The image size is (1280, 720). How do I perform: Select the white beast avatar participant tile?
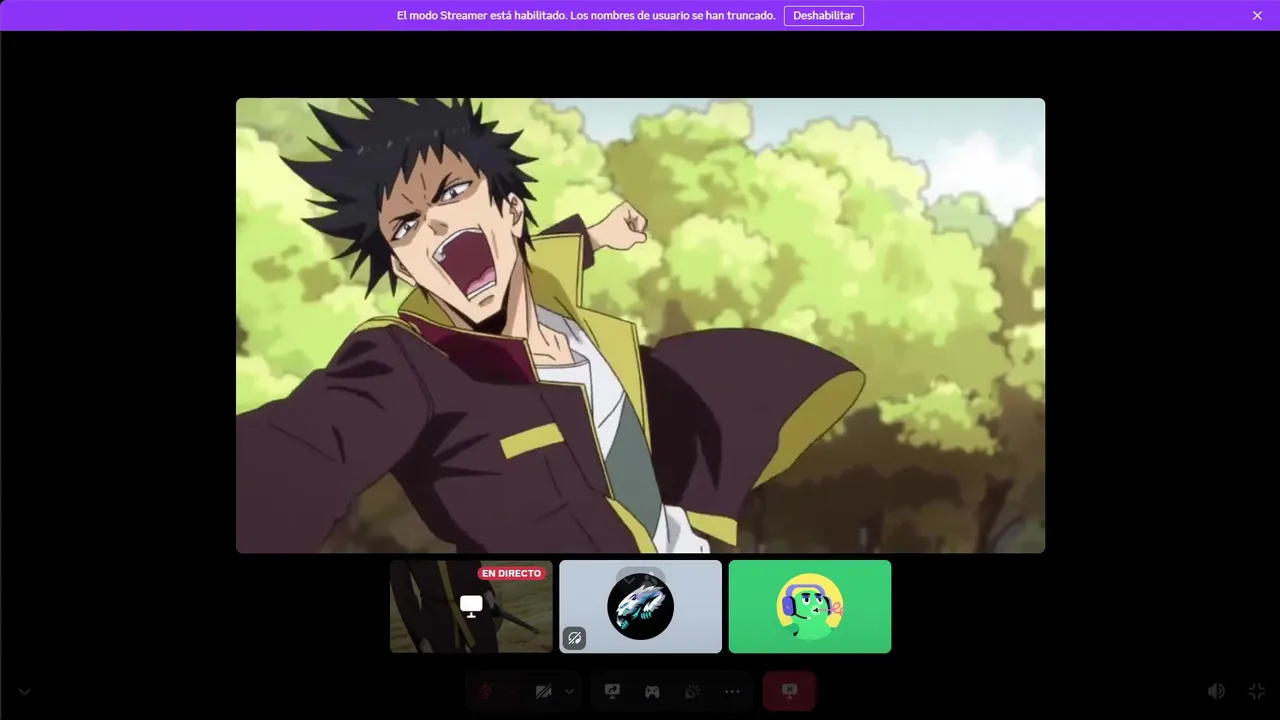pyautogui.click(x=640, y=606)
